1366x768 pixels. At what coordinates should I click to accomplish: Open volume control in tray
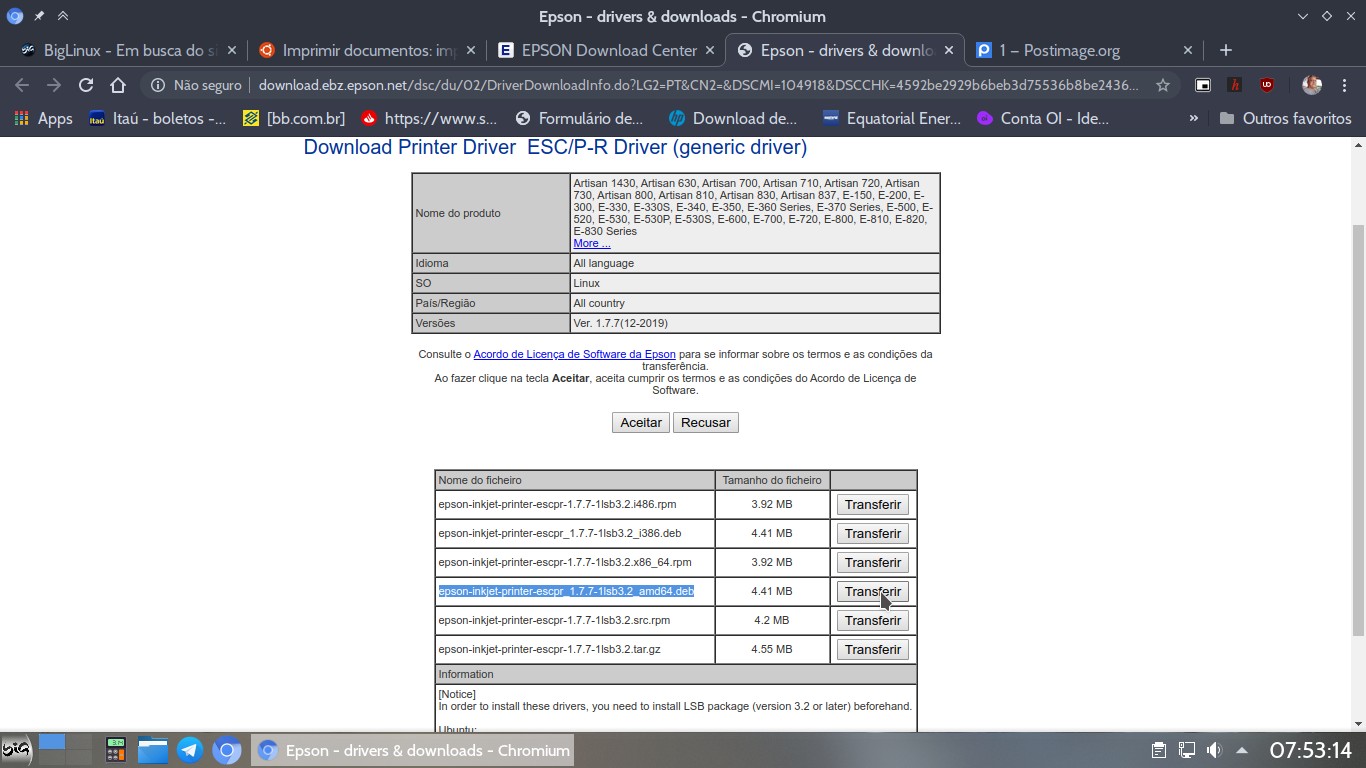(x=1214, y=750)
